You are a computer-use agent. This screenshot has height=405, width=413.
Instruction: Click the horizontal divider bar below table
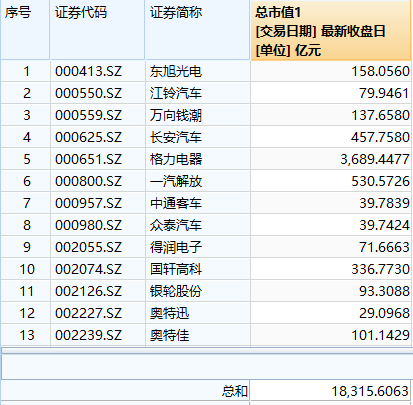click(207, 351)
